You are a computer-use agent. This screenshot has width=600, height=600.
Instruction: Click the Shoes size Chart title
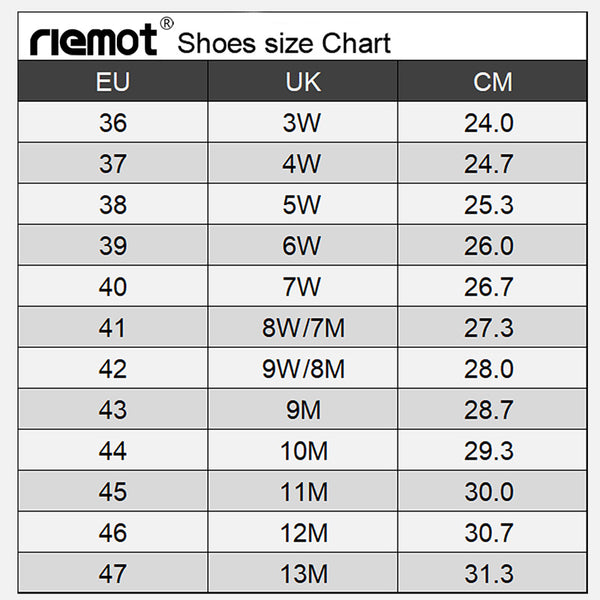tap(284, 43)
